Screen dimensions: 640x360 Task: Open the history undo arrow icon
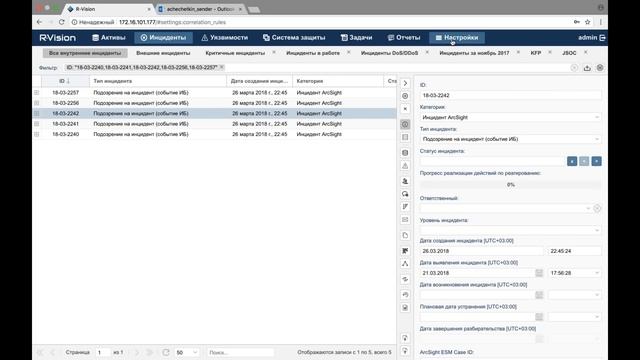[x=405, y=295]
